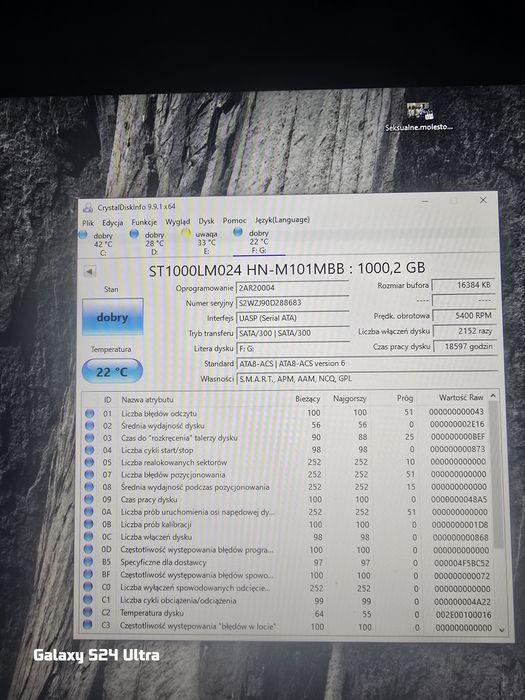Click status dot of row 0C Liczba włączeń dysku
525x700 pixels.
click(x=88, y=537)
